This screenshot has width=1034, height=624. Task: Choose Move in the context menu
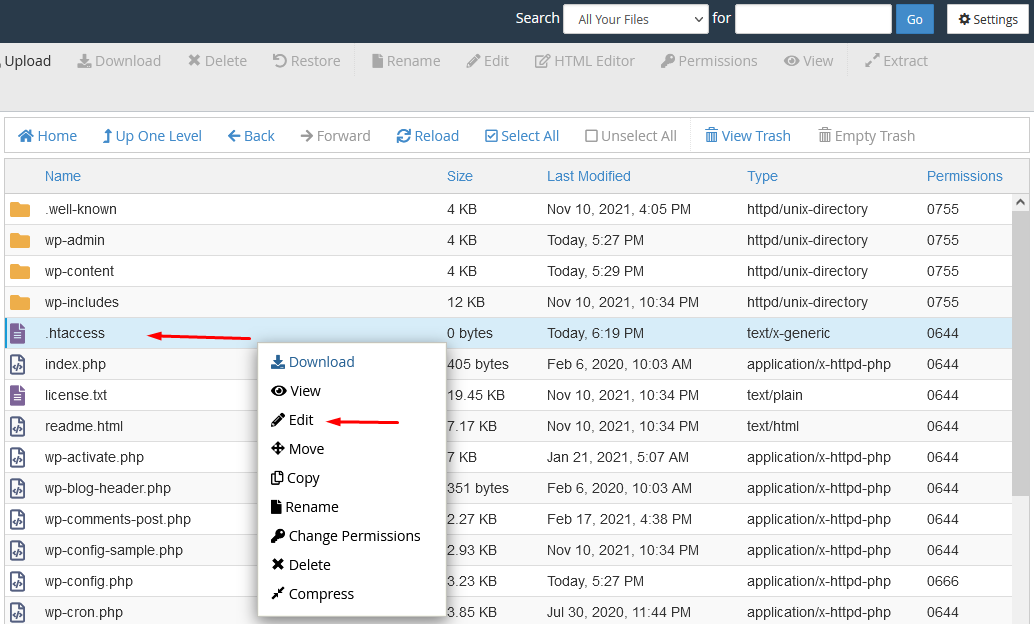297,449
